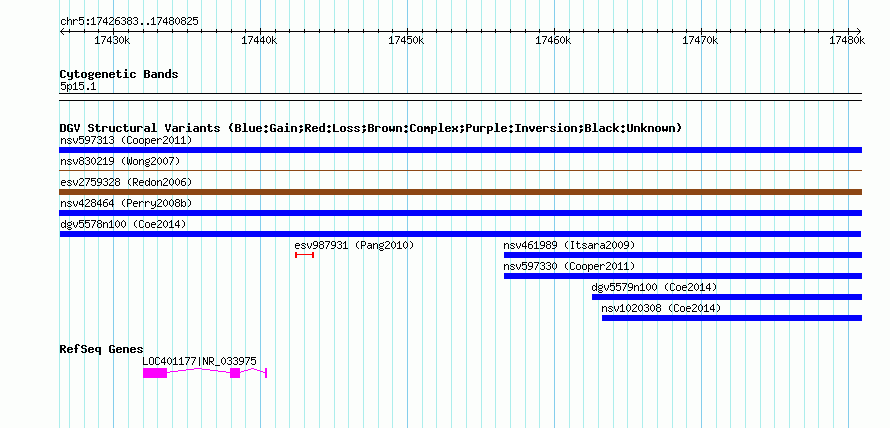Select the large magenta exon of LOC401177
Screen dimensions: 890x428
[155, 373]
